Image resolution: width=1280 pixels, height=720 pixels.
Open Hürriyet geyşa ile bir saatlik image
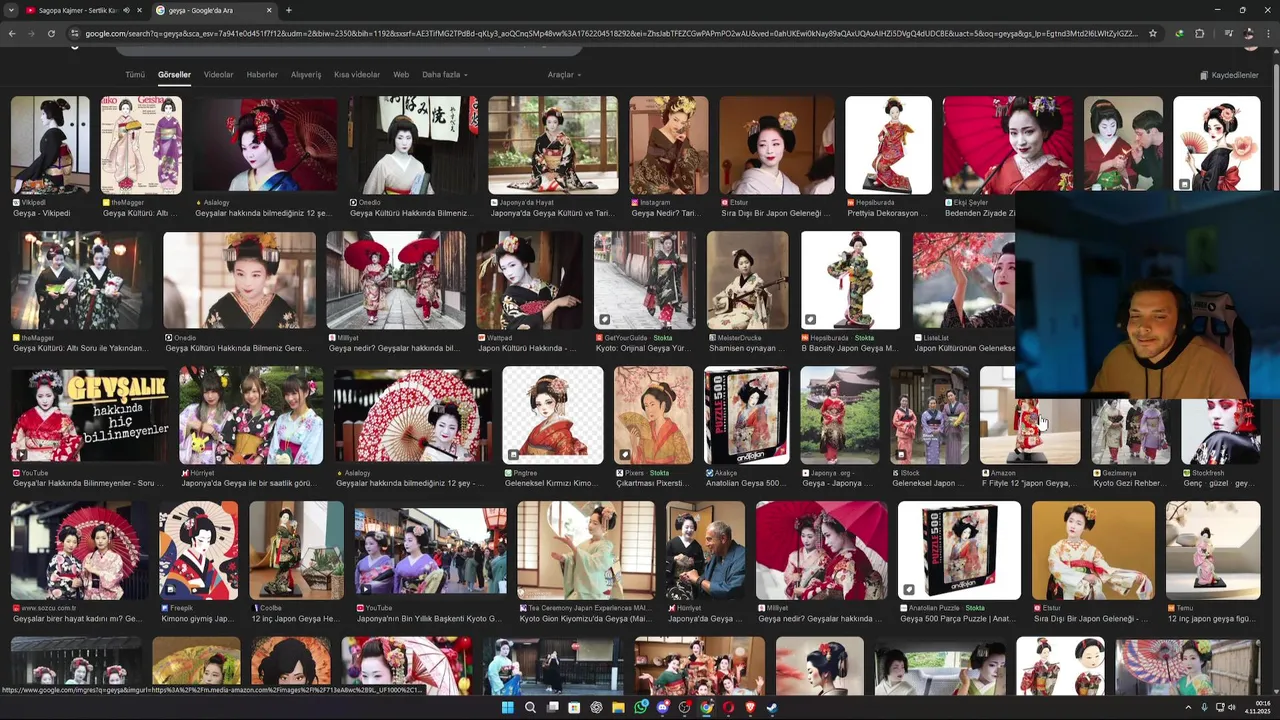point(251,416)
